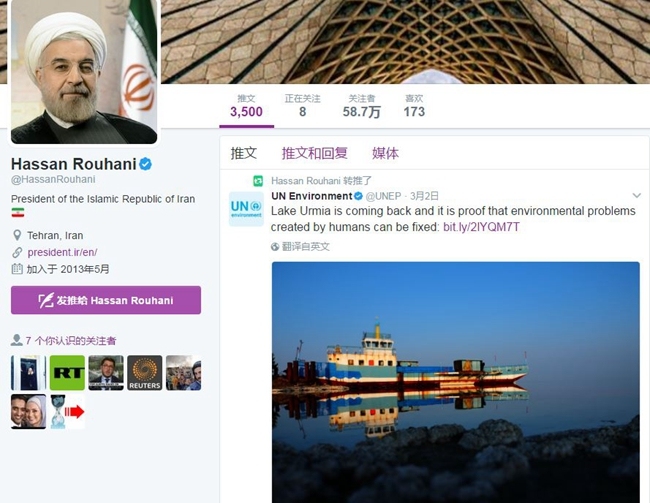Open the bit.ly/2IYQM7T link in tweet
This screenshot has width=650, height=503.
481,227
